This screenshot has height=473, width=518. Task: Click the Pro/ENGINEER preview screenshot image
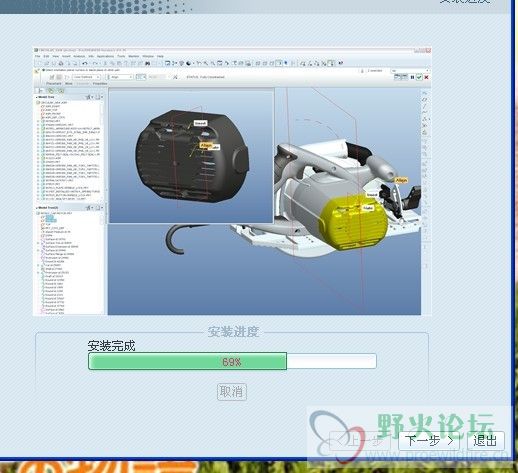[232, 181]
